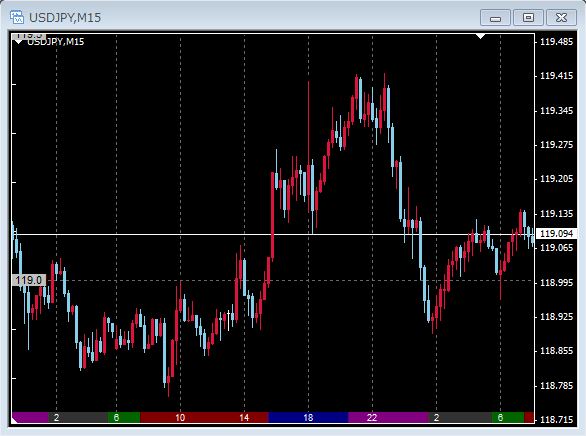The height and width of the screenshot is (436, 586).
Task: Click the 119.485 level on price scale
Action: [x=556, y=41]
